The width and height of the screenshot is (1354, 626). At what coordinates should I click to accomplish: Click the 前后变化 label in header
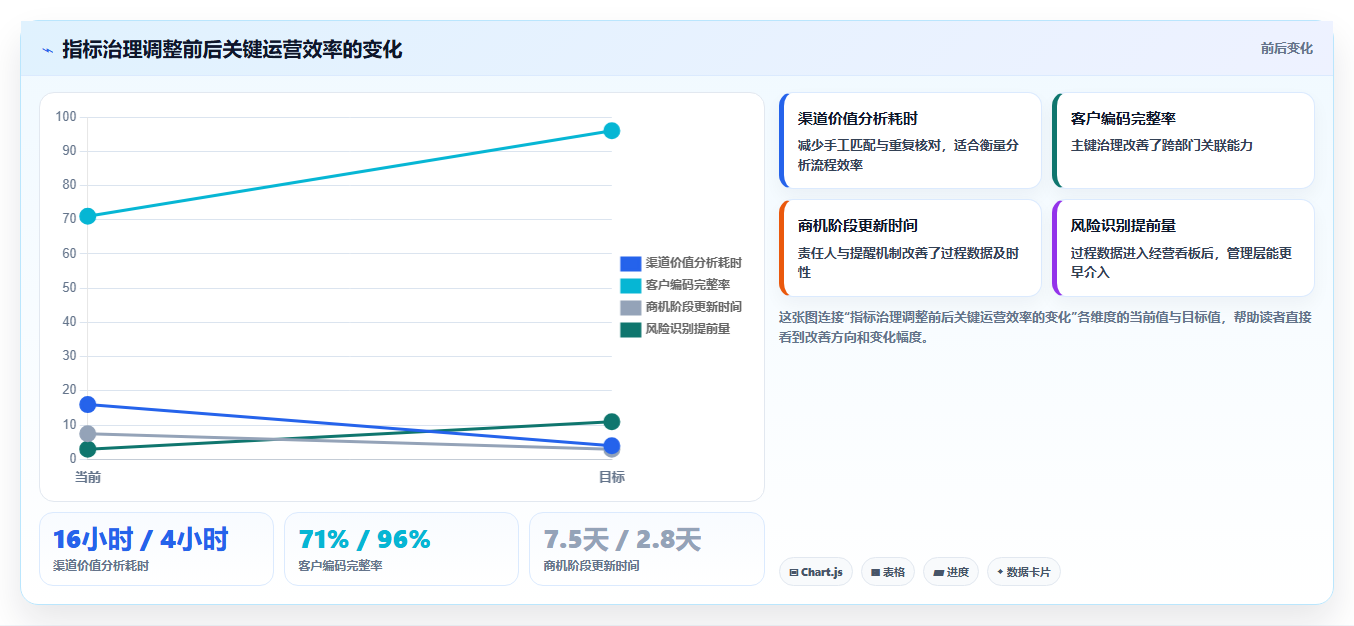(1286, 48)
